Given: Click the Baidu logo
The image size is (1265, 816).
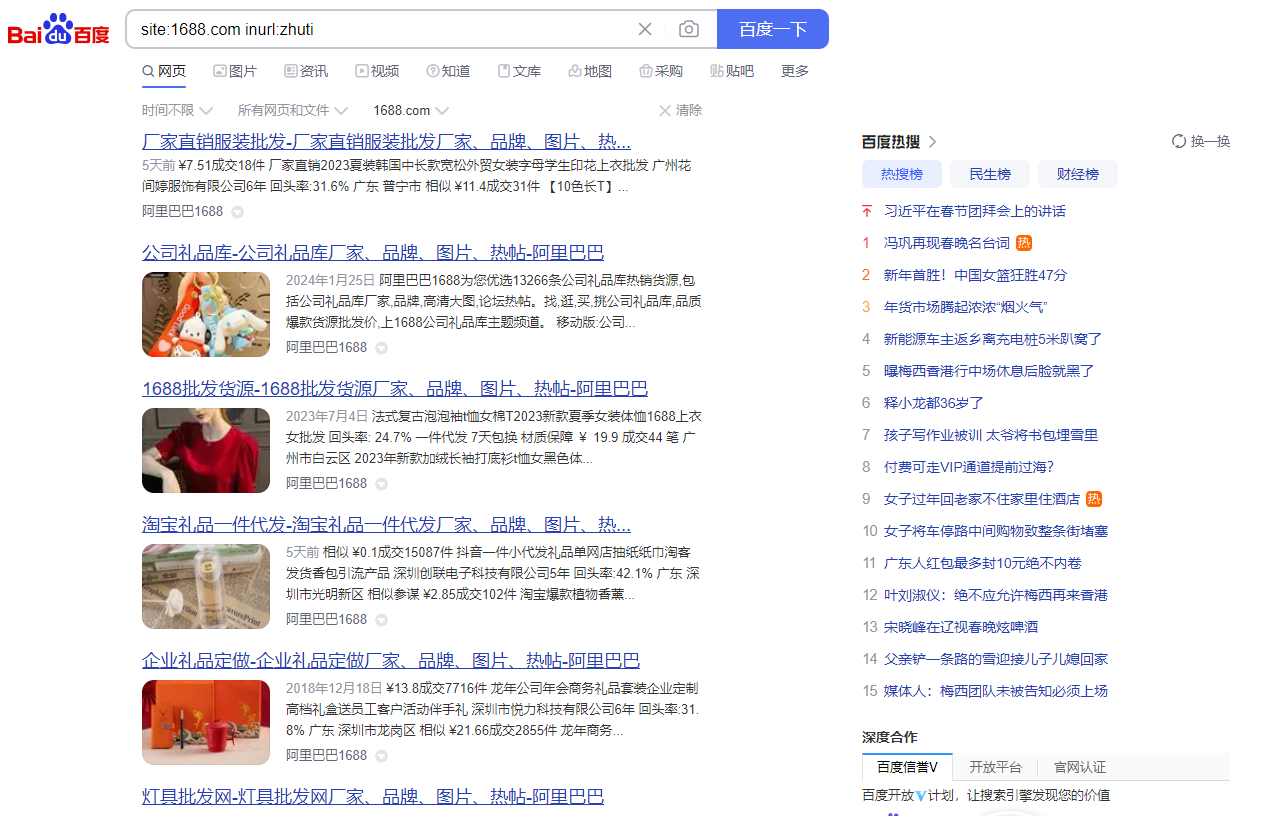Looking at the screenshot, I should tap(59, 30).
